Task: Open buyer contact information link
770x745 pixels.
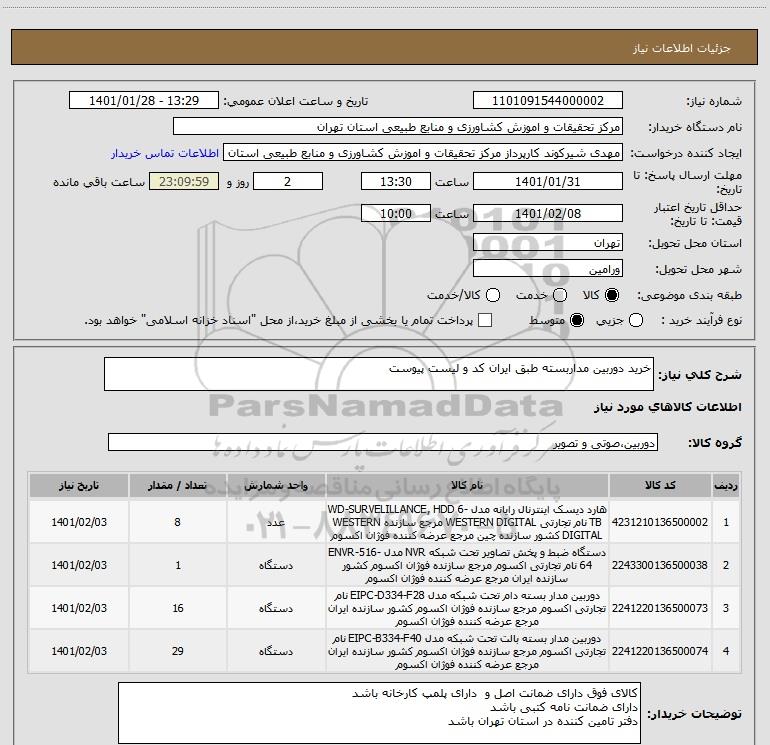Action: pos(165,153)
